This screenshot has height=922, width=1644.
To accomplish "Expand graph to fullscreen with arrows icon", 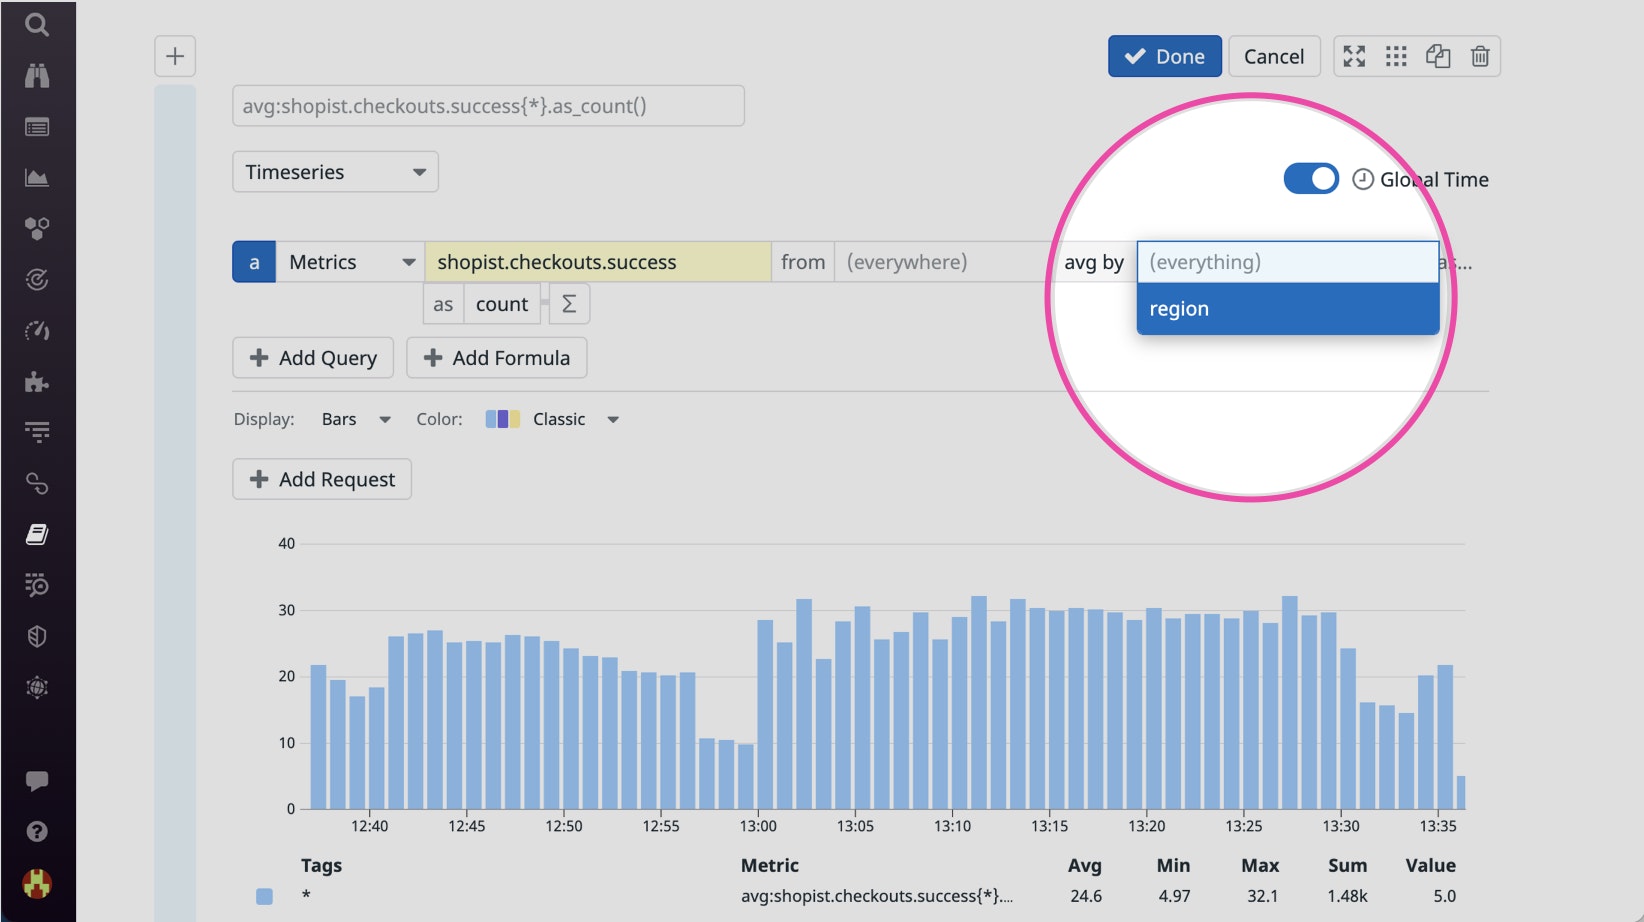I will point(1355,56).
